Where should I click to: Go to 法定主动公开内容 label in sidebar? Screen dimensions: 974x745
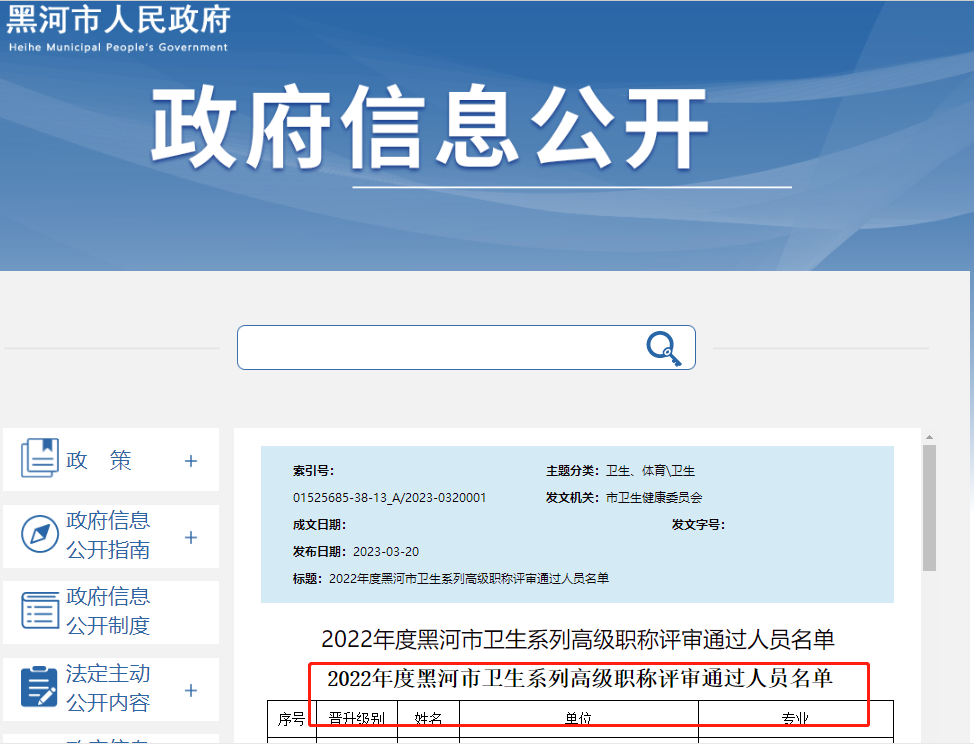[x=108, y=688]
